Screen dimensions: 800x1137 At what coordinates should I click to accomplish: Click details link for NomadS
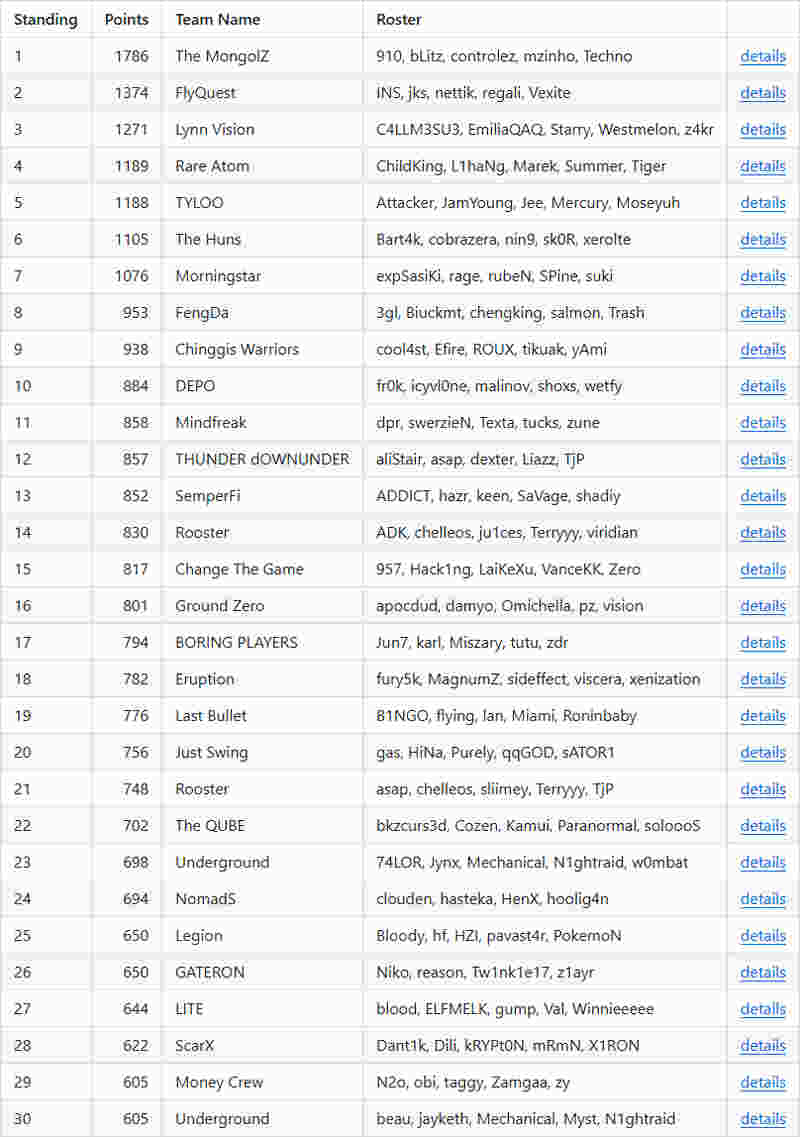(762, 899)
